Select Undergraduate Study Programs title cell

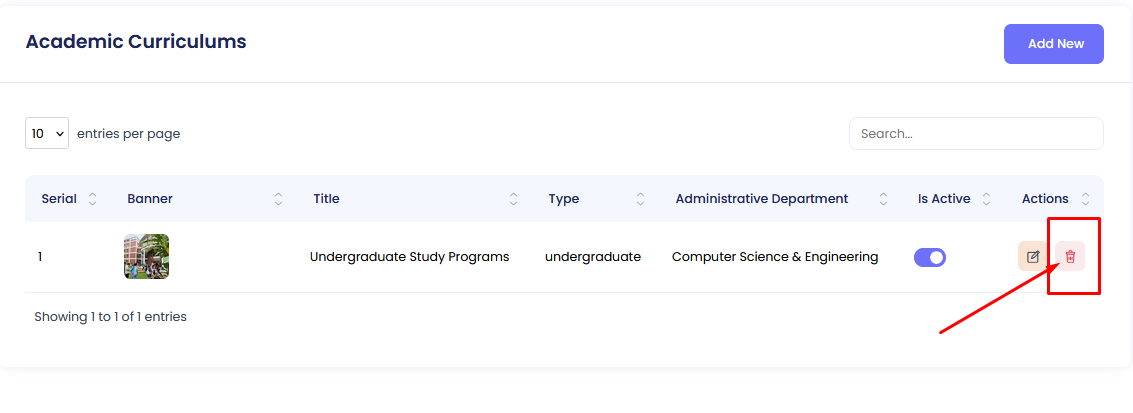(409, 257)
